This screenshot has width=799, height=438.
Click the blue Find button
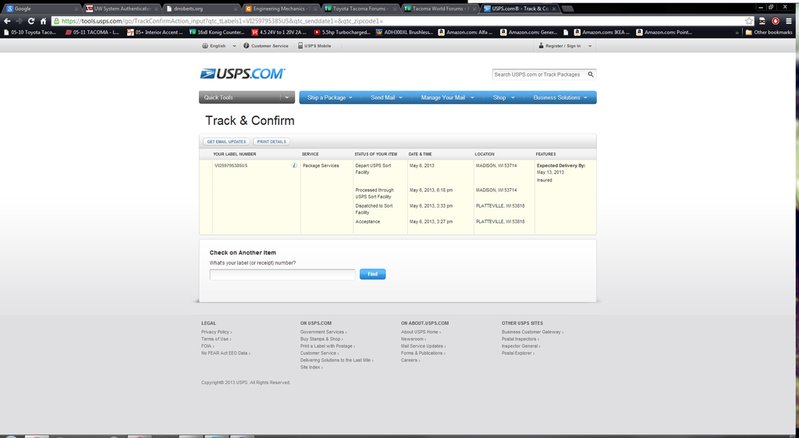(x=372, y=274)
